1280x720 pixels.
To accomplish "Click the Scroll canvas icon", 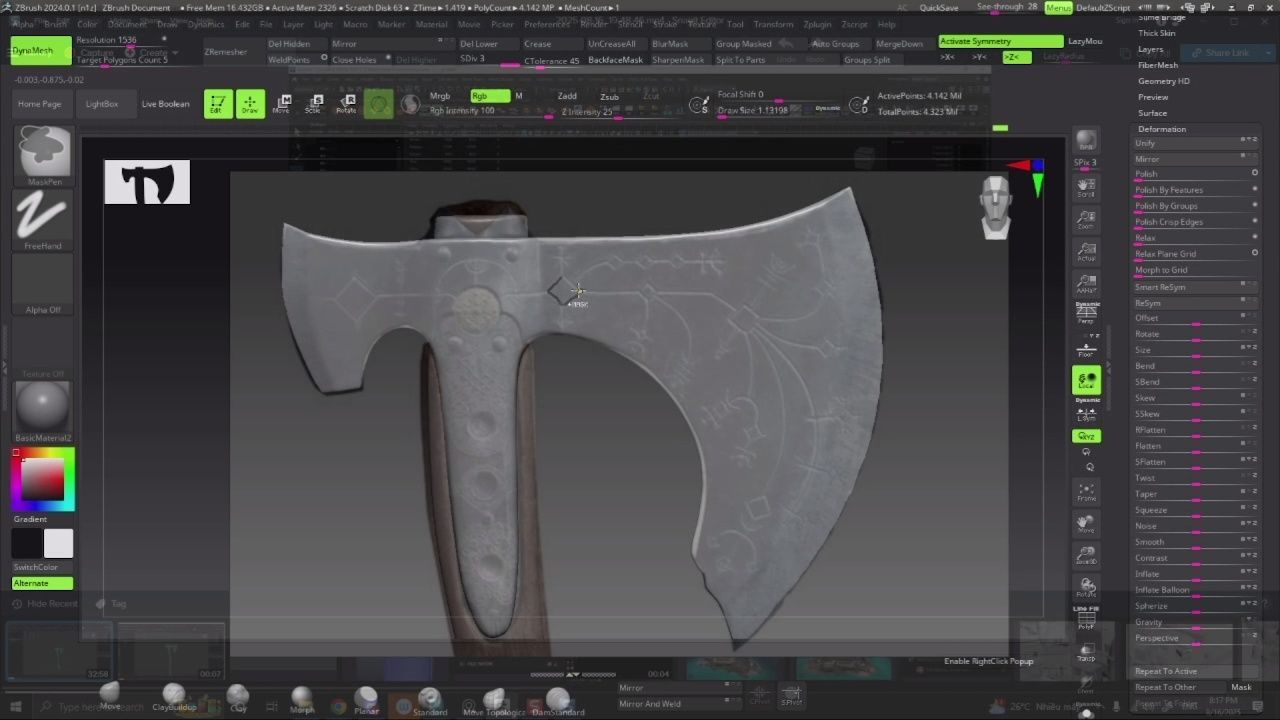I will (1086, 187).
